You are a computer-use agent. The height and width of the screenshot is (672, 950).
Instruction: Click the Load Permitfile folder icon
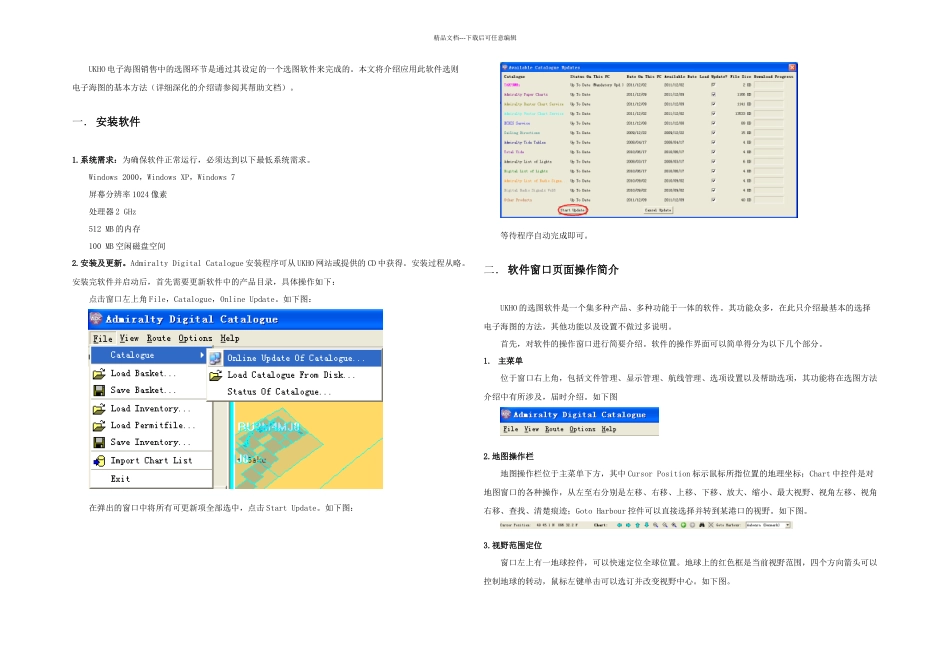pos(99,425)
